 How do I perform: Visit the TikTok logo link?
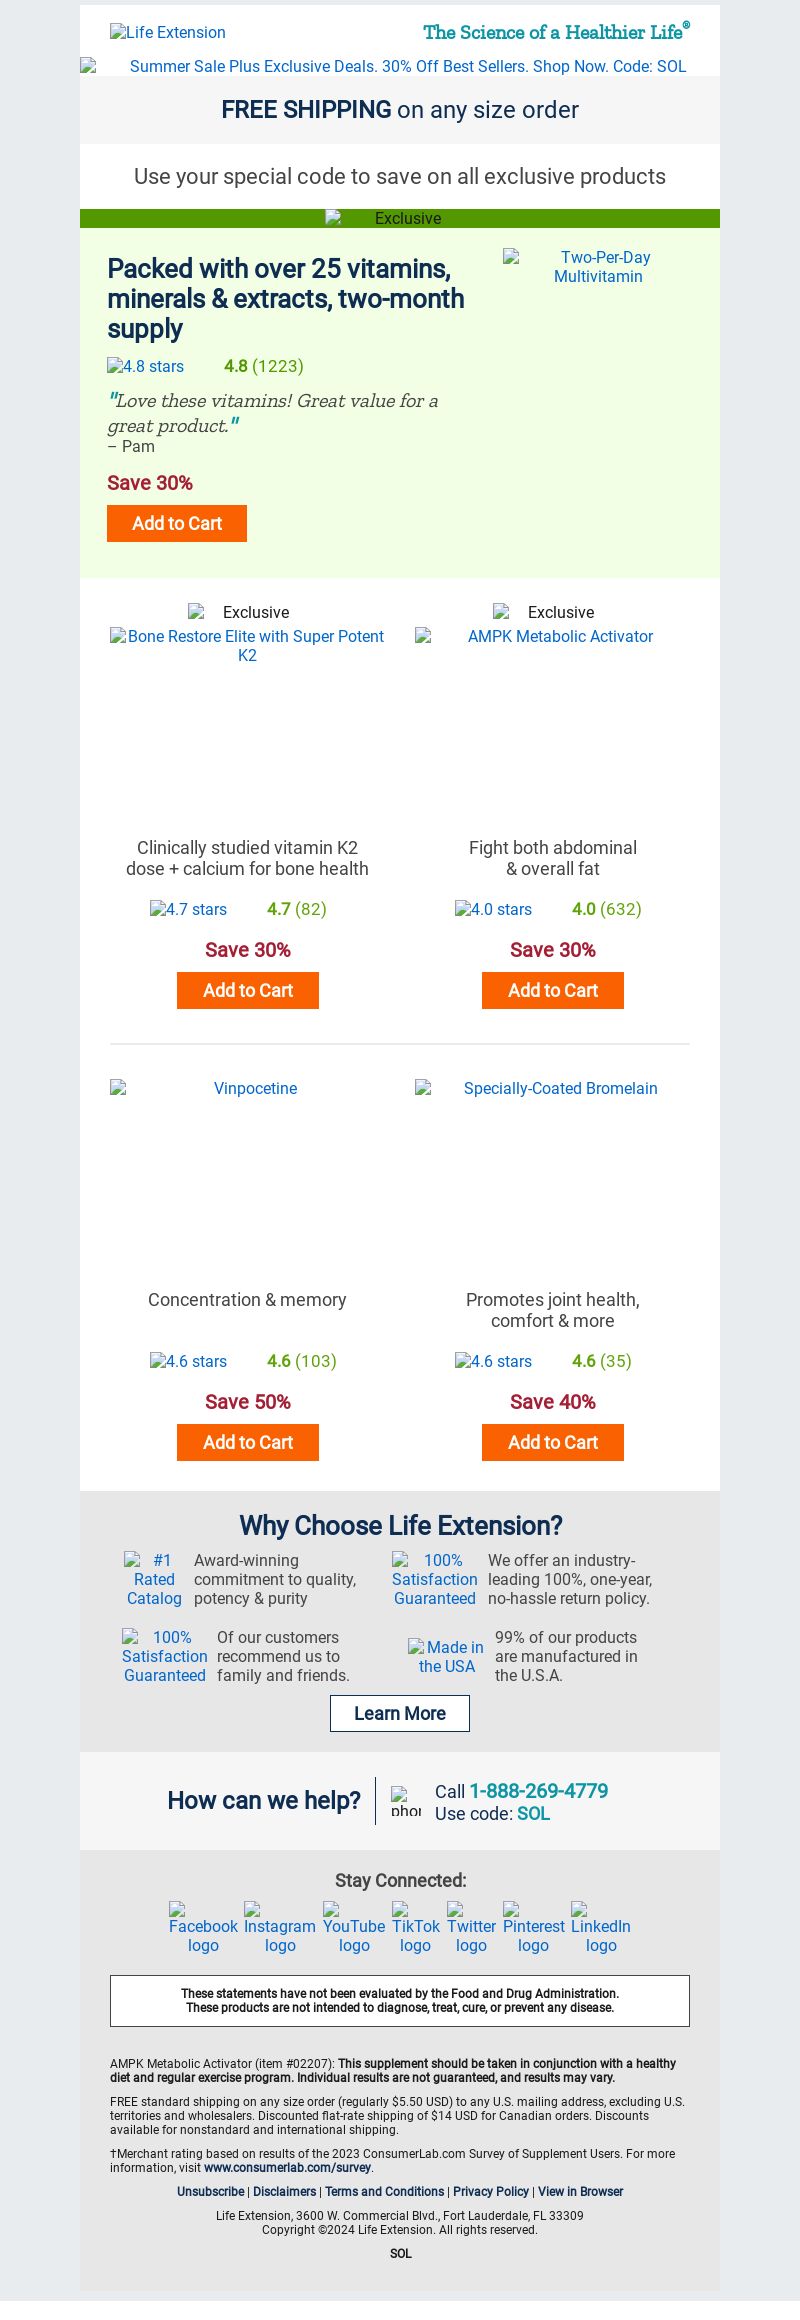click(x=415, y=1928)
